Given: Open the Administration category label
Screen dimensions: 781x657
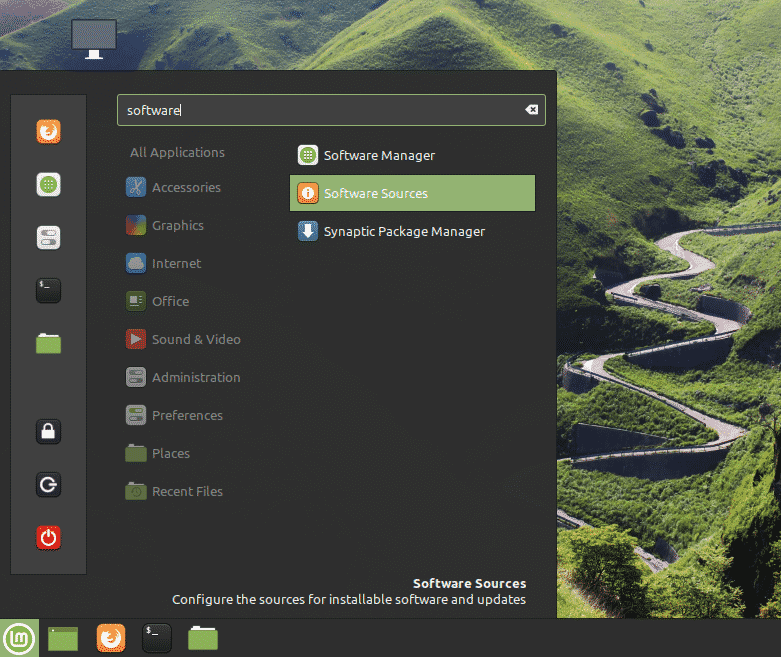Looking at the screenshot, I should pos(196,378).
